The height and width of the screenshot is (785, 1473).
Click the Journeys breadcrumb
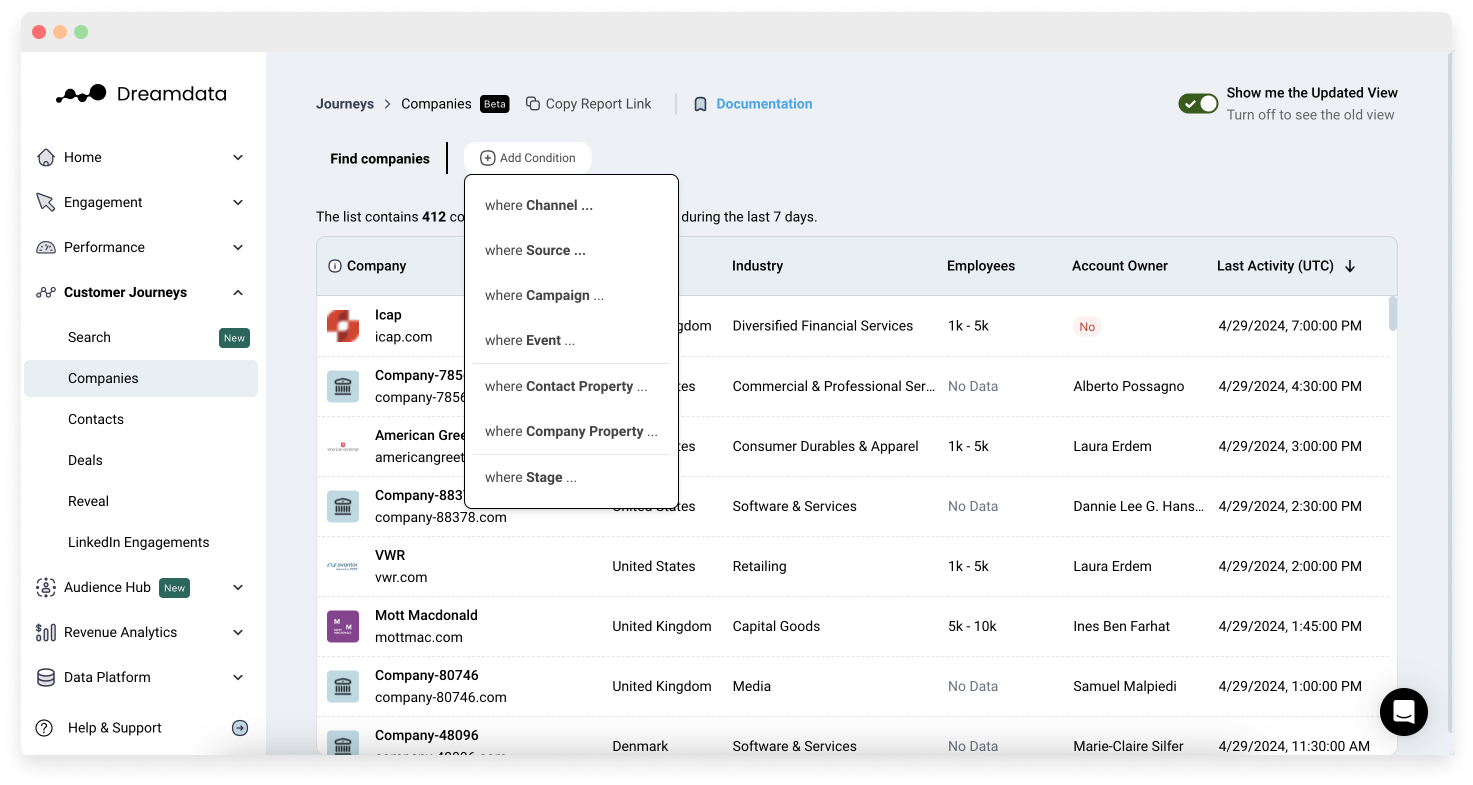345,104
